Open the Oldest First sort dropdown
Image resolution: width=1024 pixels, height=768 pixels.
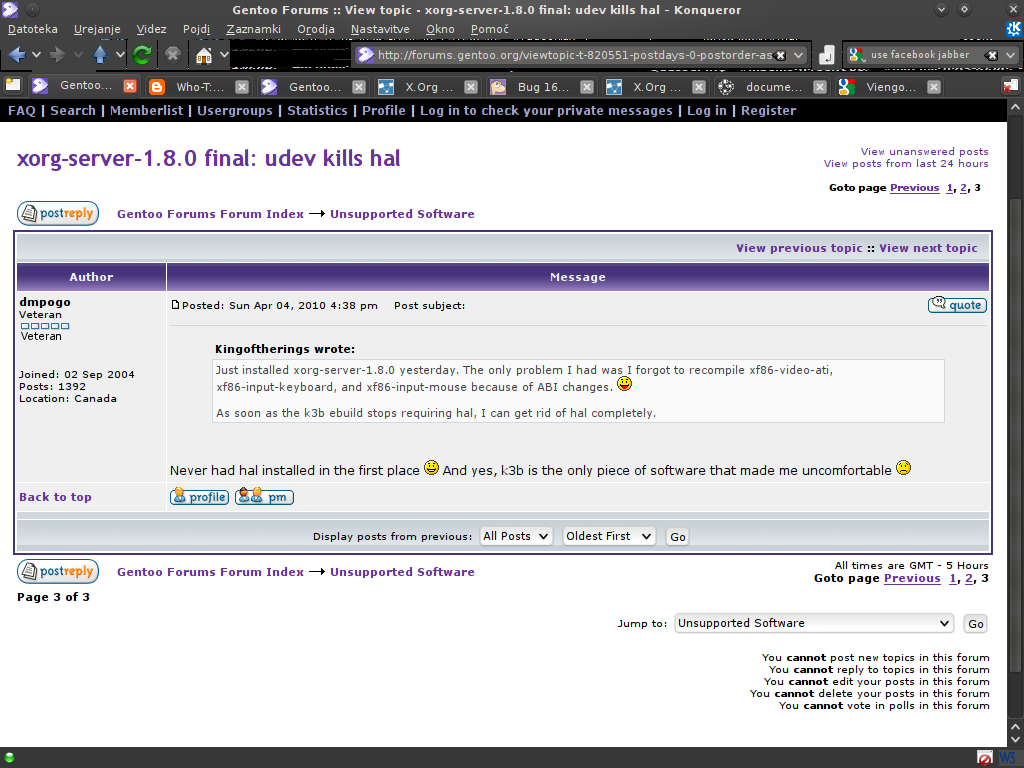(608, 536)
